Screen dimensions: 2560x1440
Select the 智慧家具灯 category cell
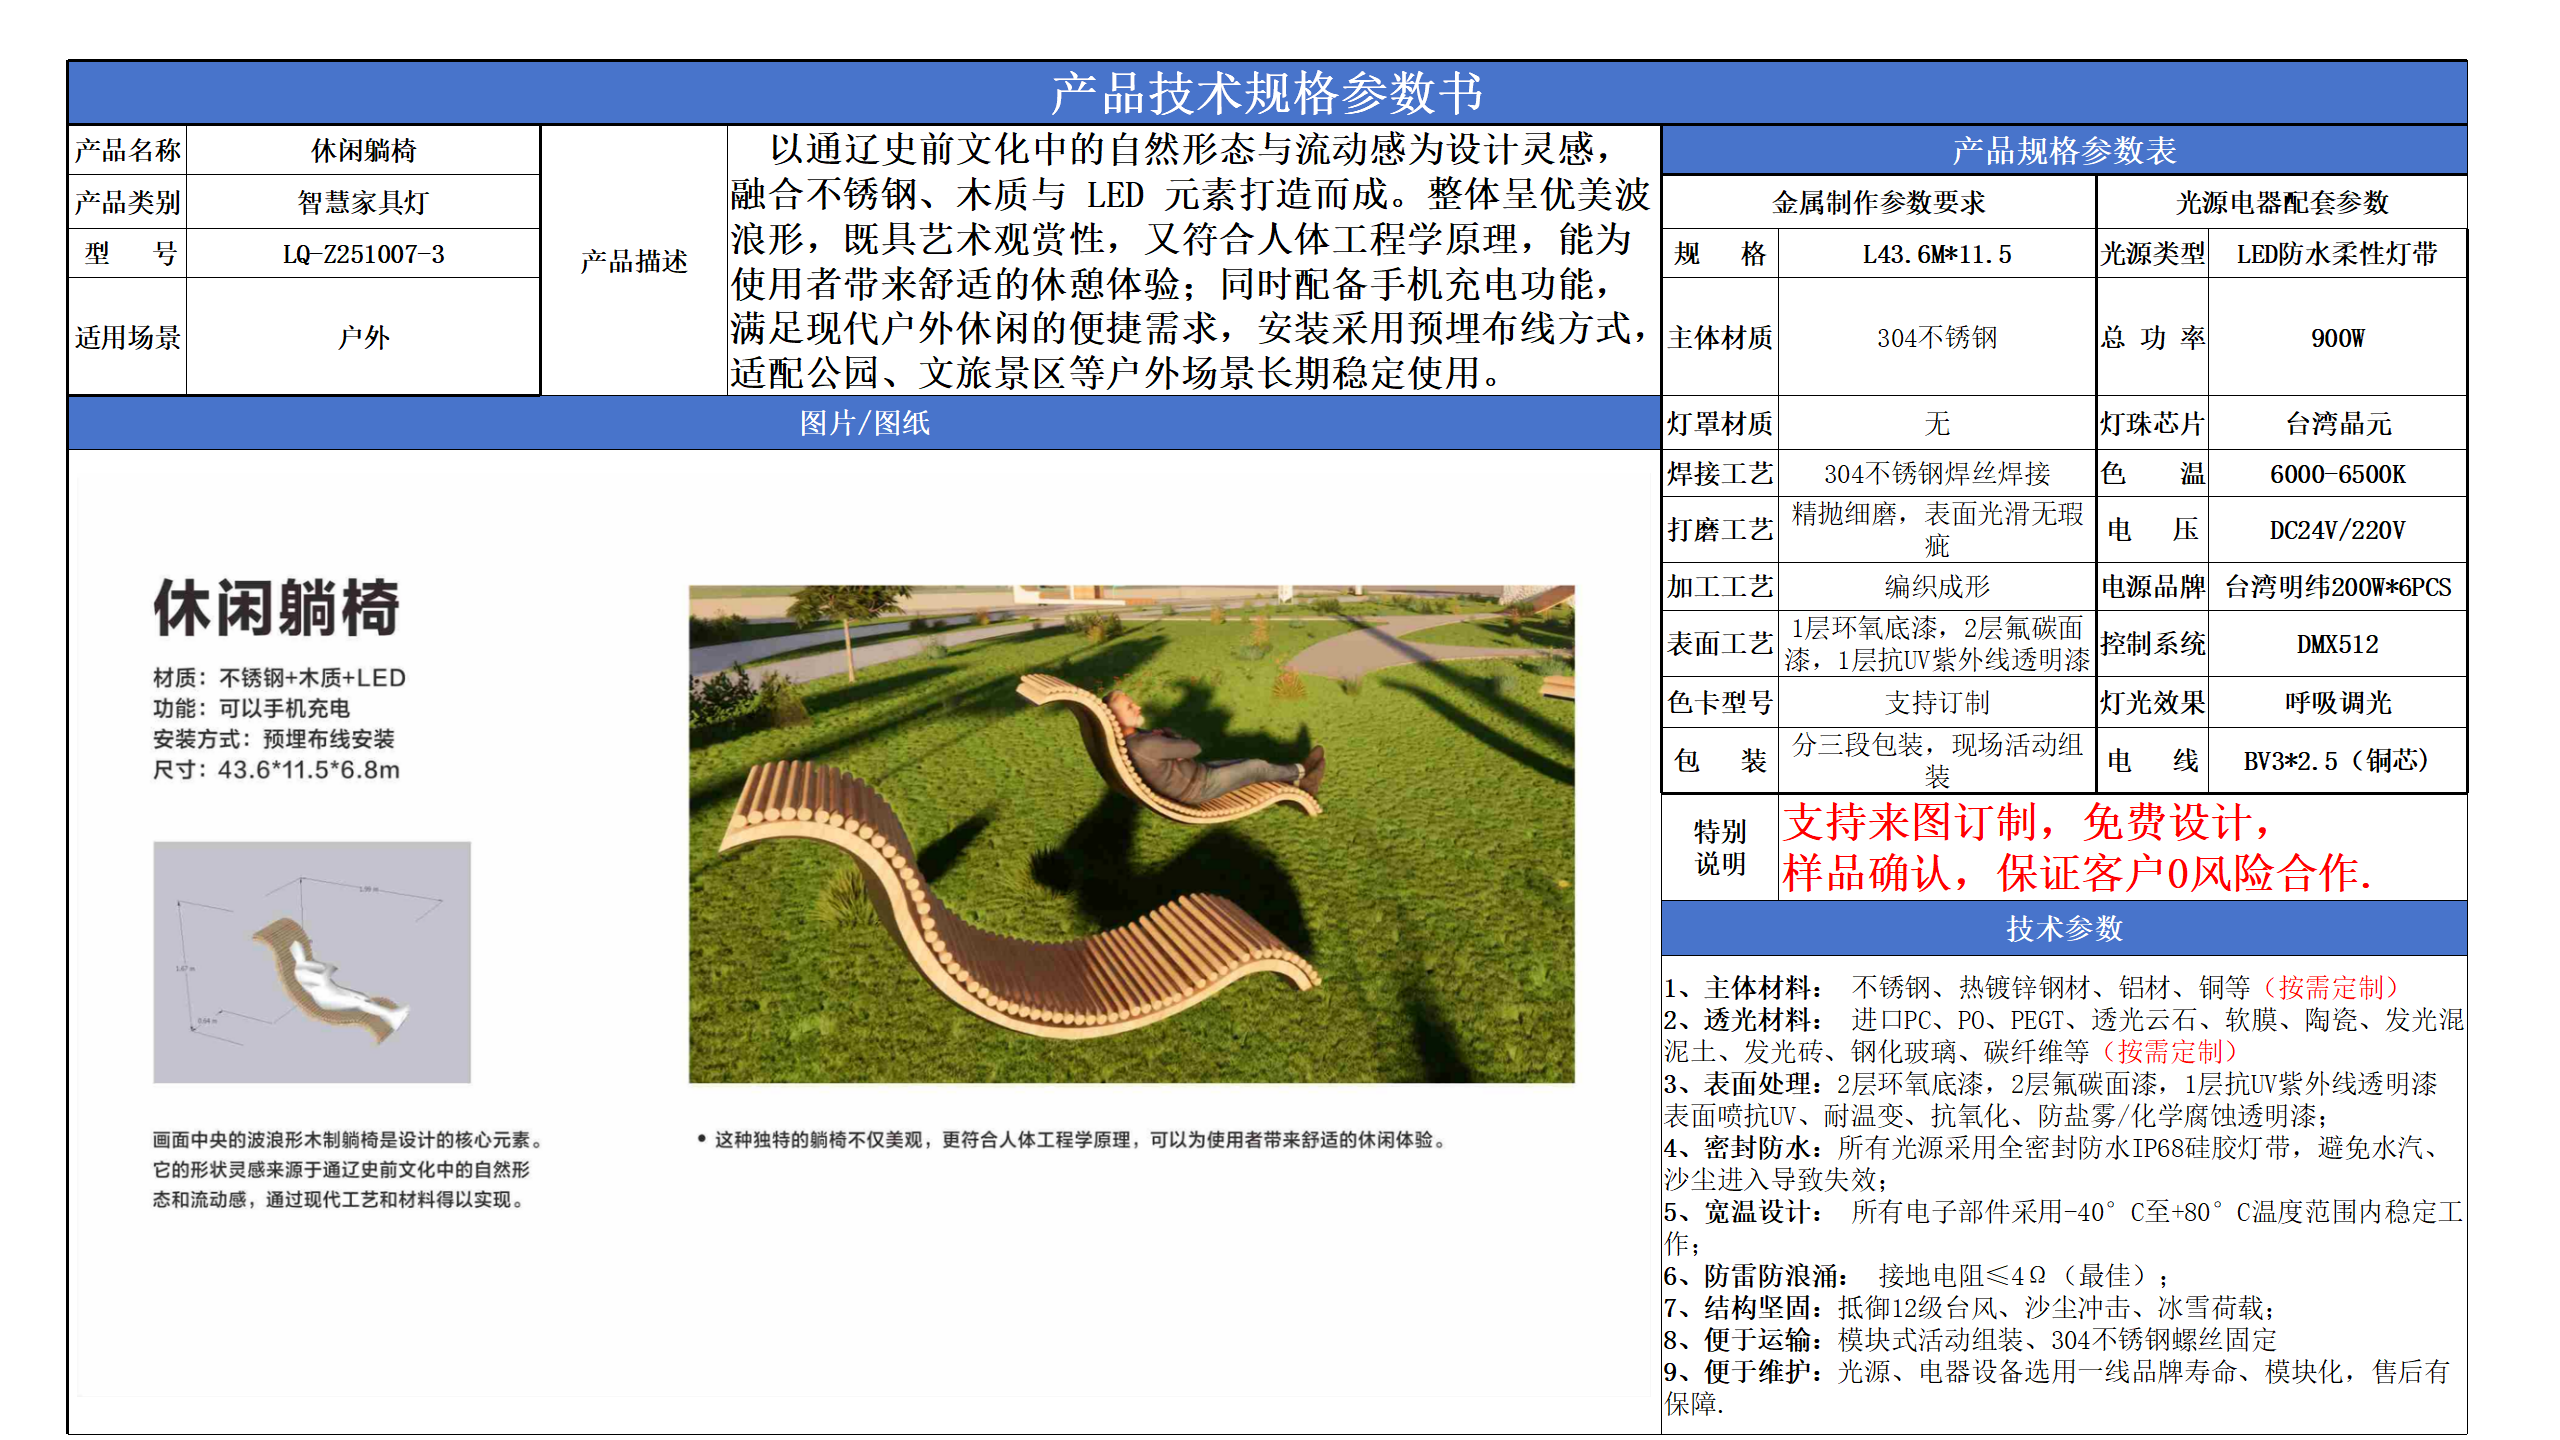pos(362,201)
